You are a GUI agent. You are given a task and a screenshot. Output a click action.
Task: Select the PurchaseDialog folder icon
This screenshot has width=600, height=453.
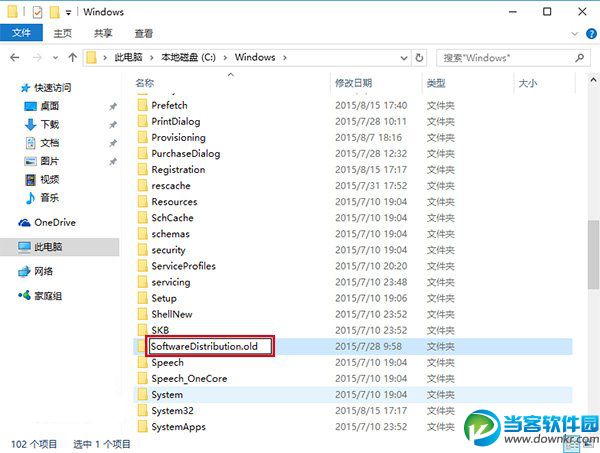coord(142,153)
